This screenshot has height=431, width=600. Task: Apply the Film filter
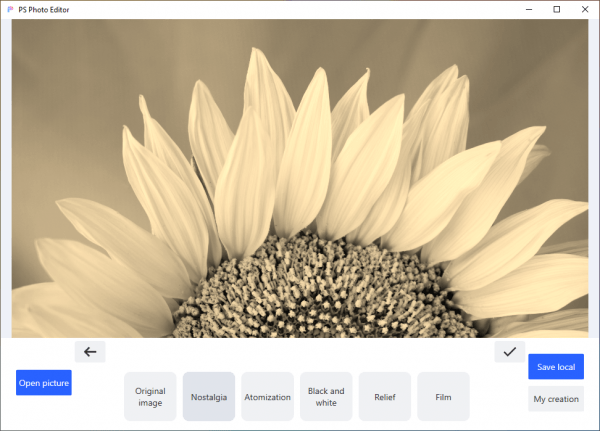point(443,397)
